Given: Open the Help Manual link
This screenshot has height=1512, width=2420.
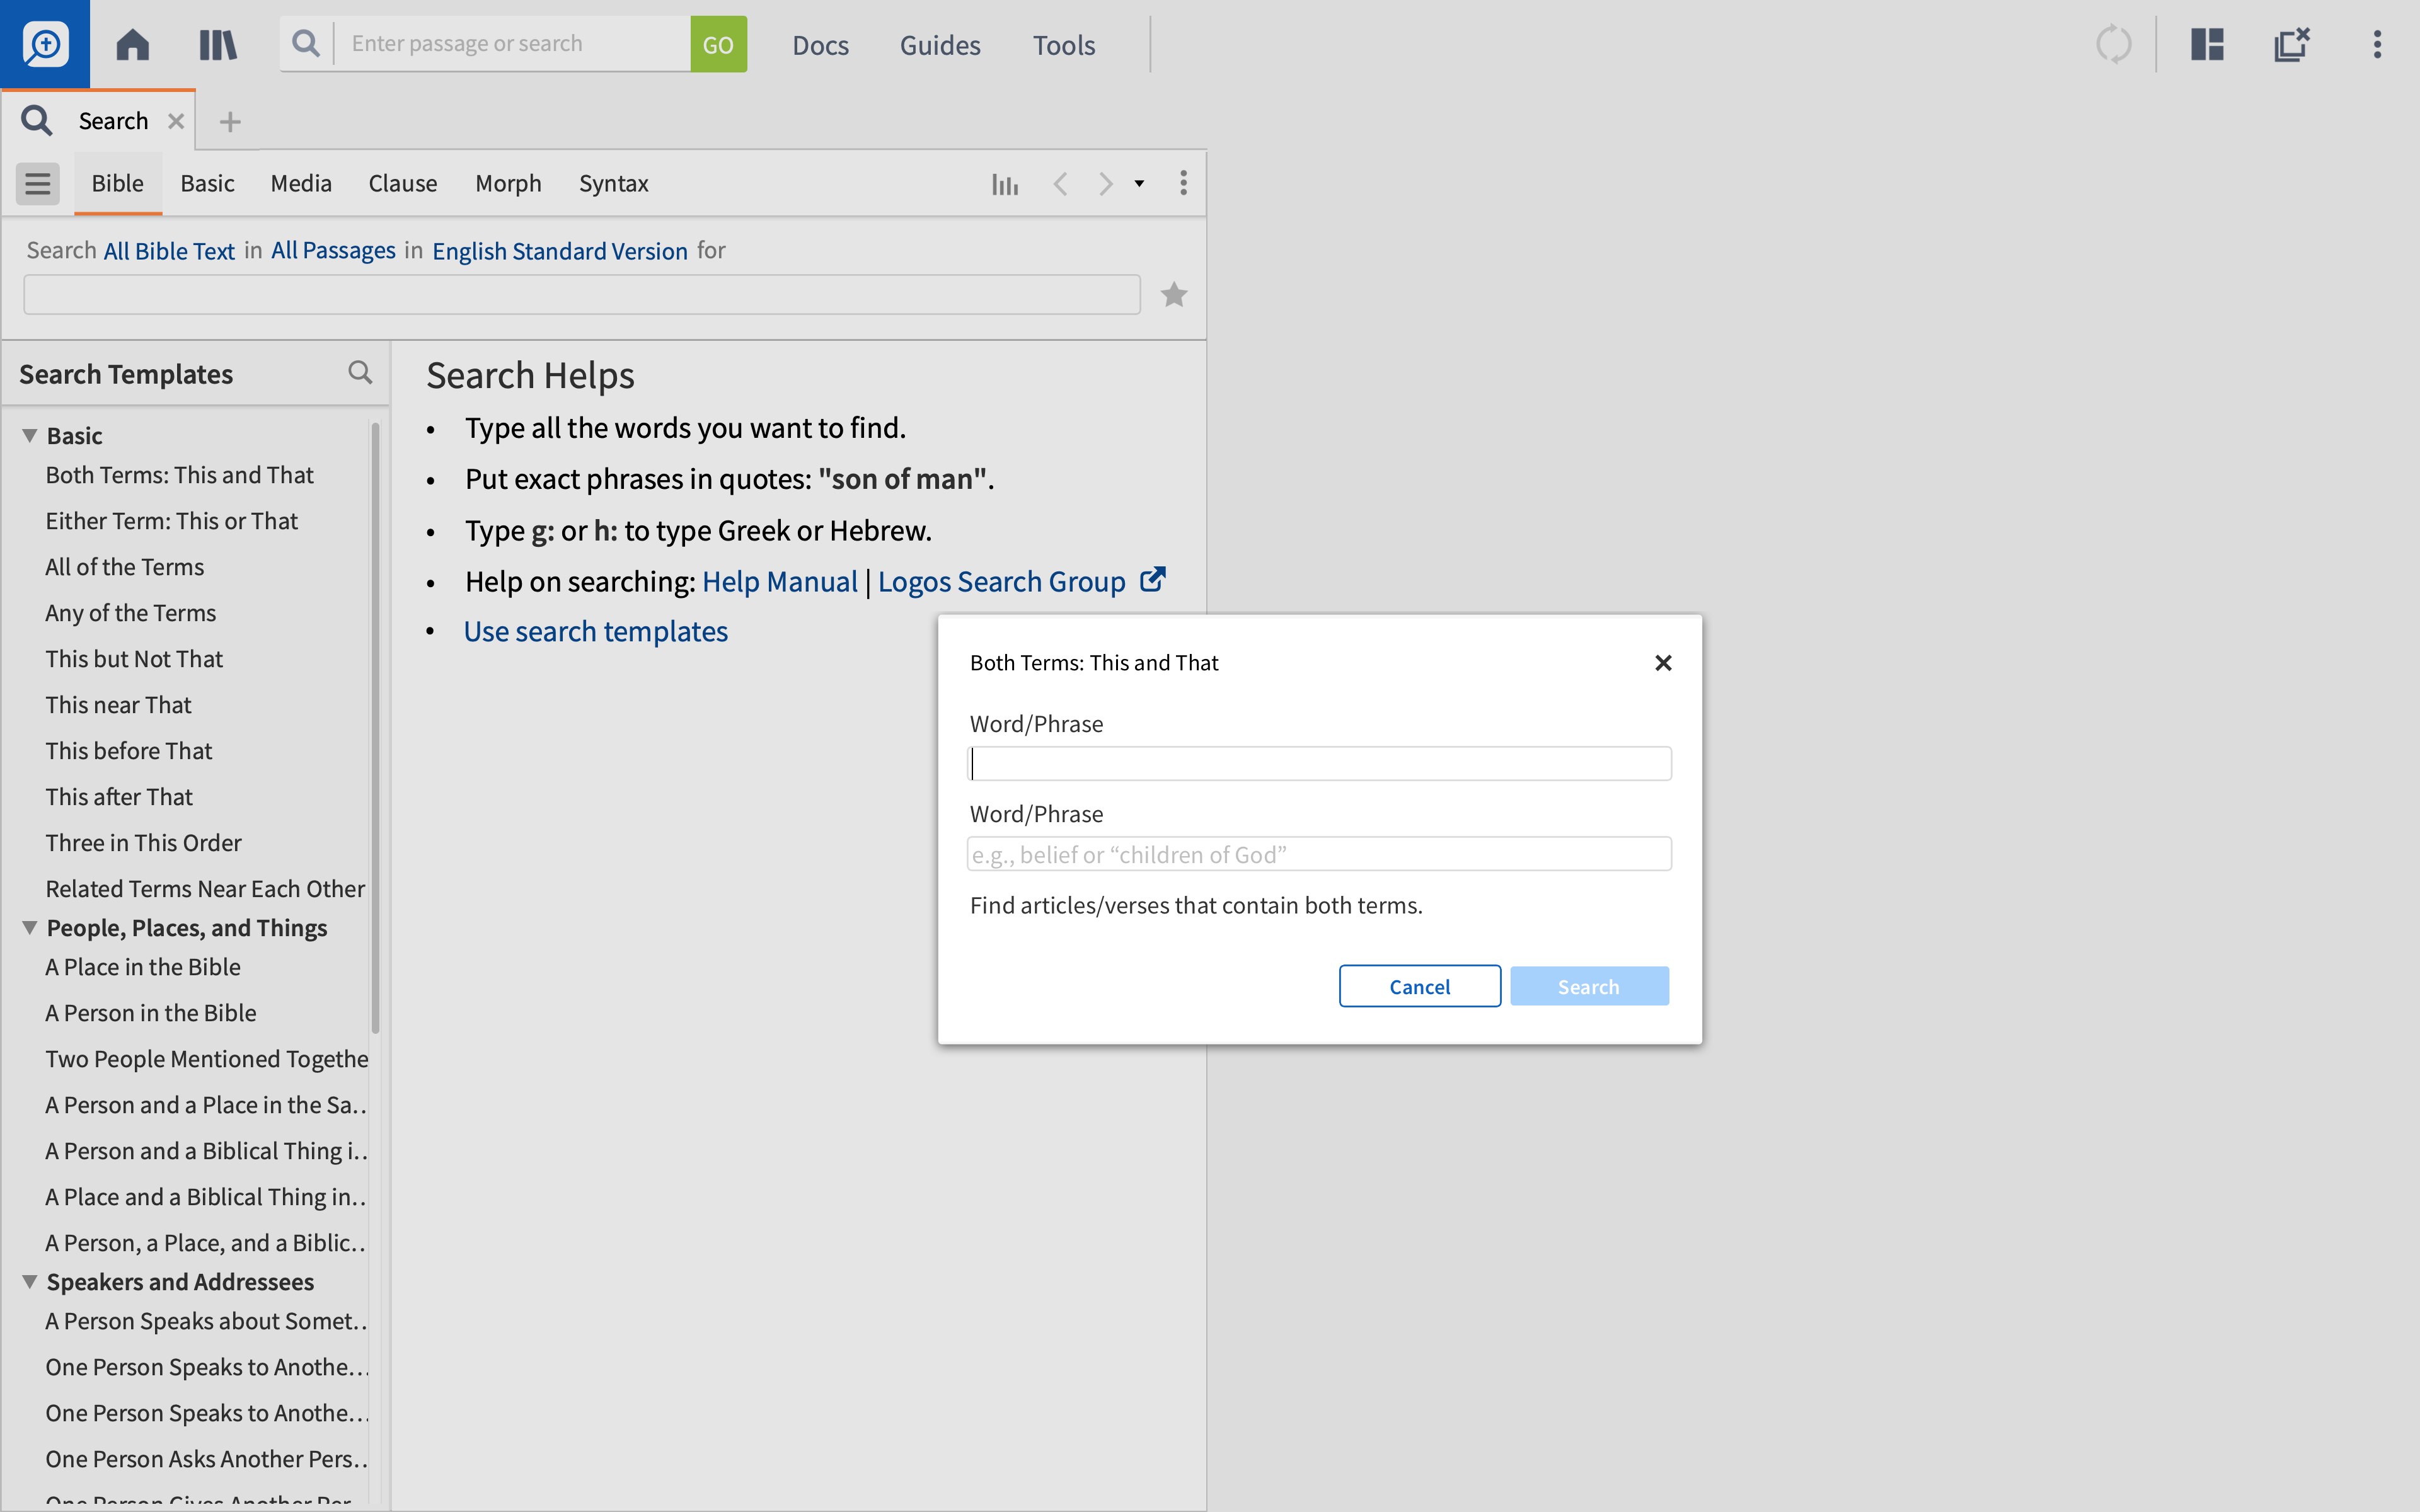Looking at the screenshot, I should click(x=780, y=581).
